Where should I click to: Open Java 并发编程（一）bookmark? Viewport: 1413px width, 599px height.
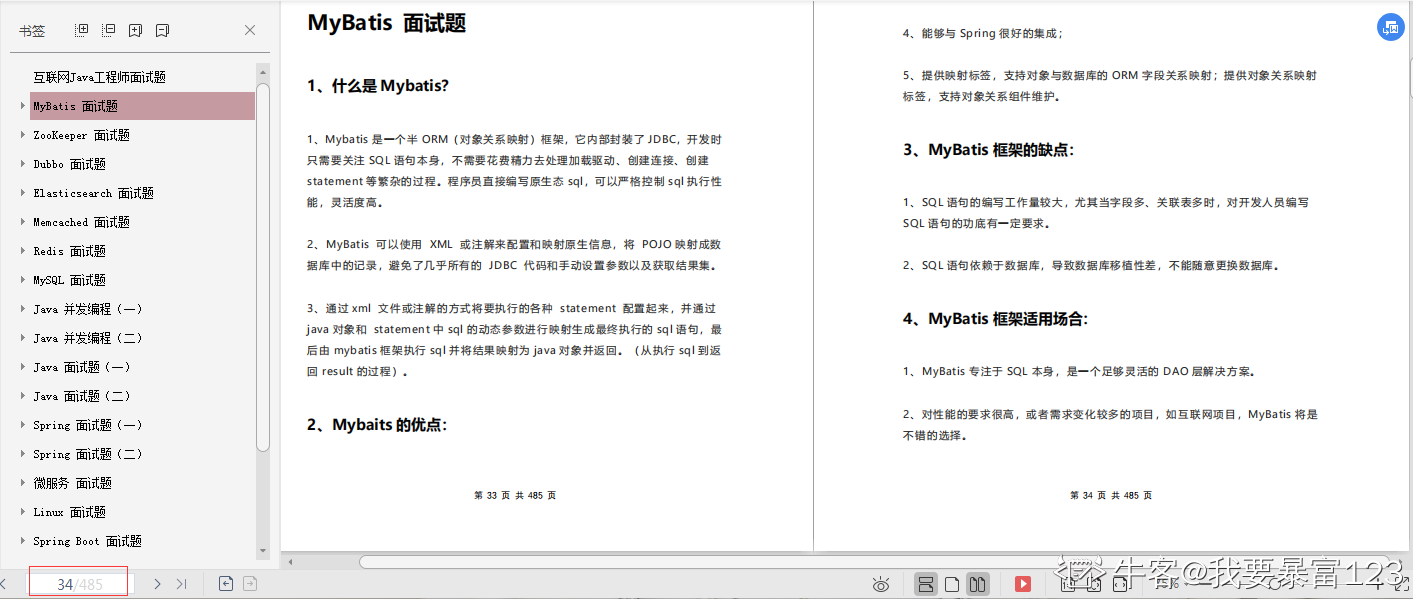pos(88,309)
